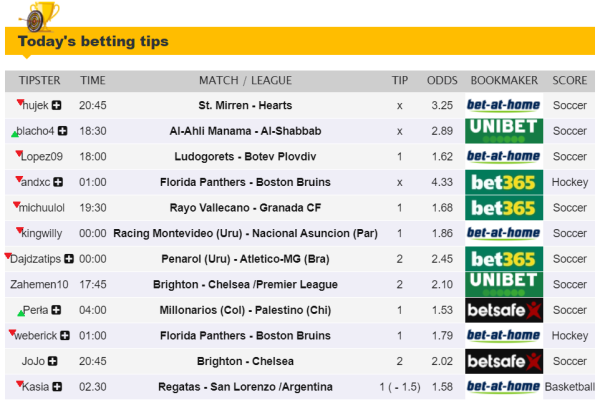
Task: Open bet-at-home logo in Kasia's row
Action: click(x=503, y=387)
